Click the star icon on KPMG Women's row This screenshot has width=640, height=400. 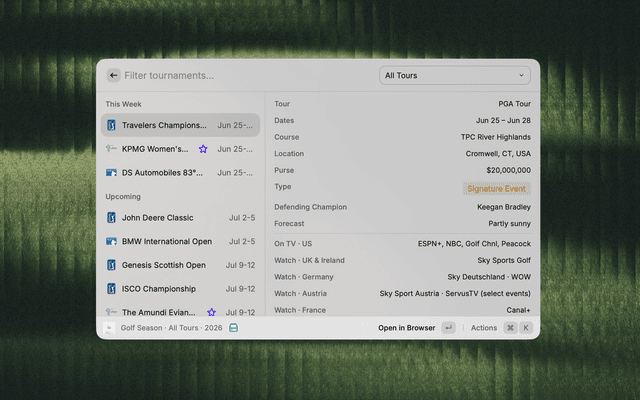pos(203,149)
